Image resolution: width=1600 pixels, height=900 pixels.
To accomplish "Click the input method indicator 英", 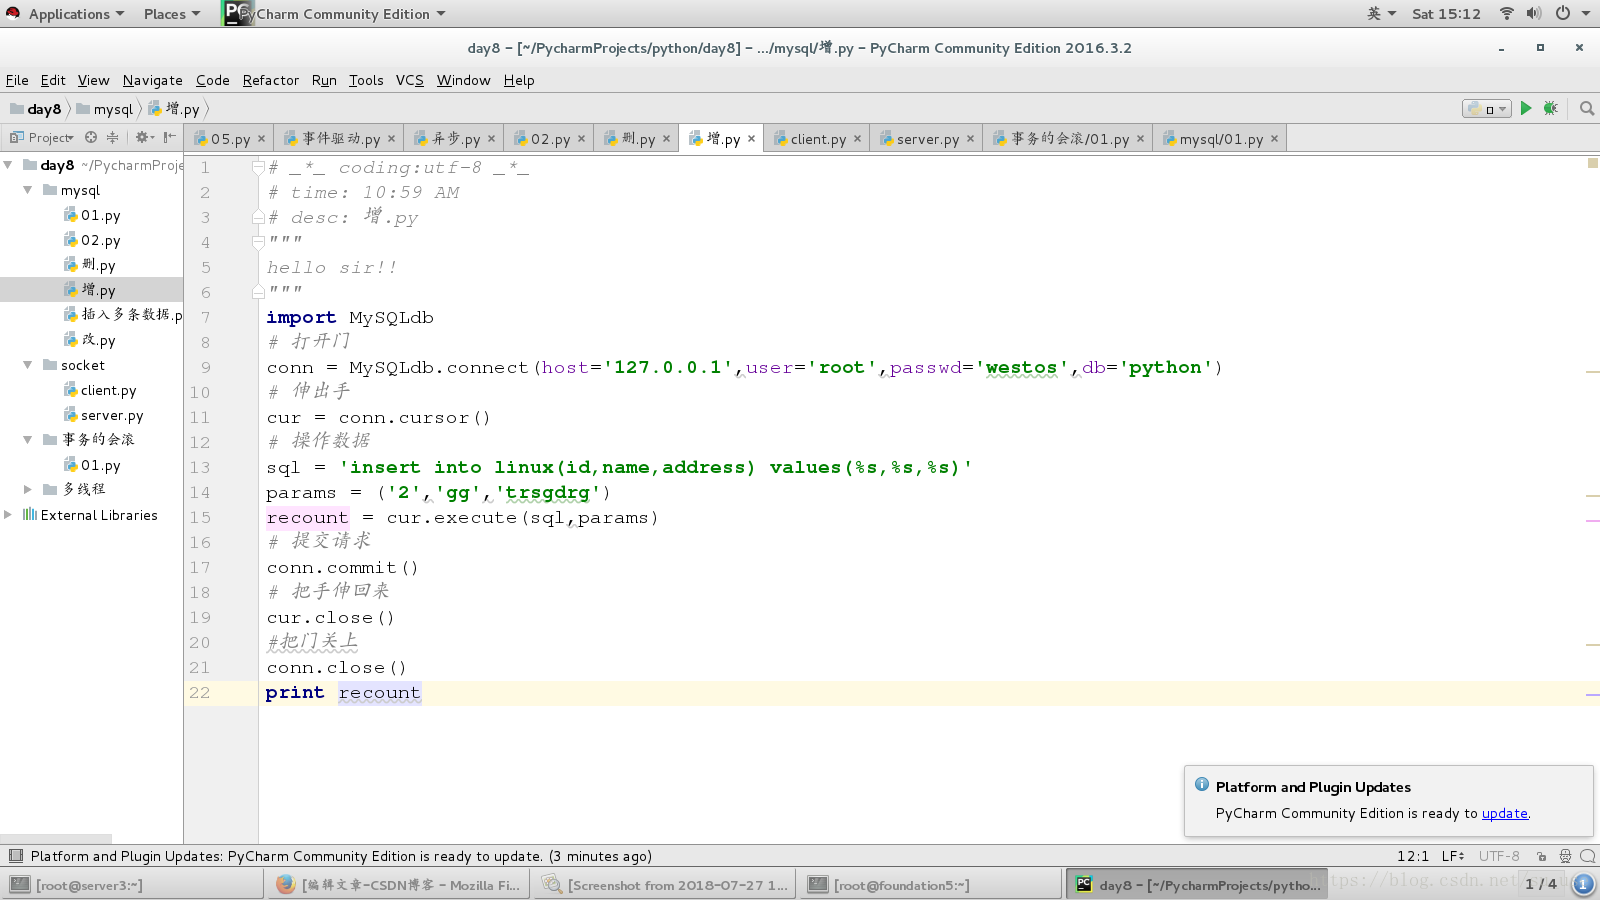I will point(1381,13).
